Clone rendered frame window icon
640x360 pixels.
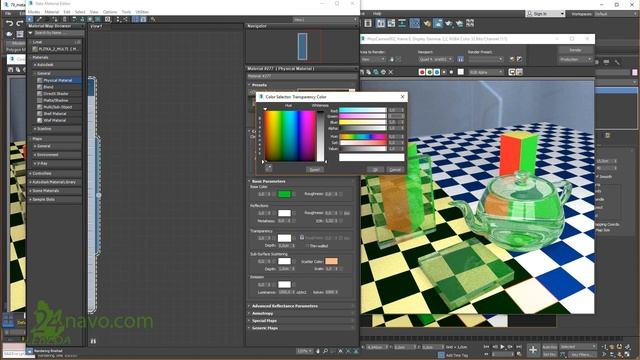[376, 72]
